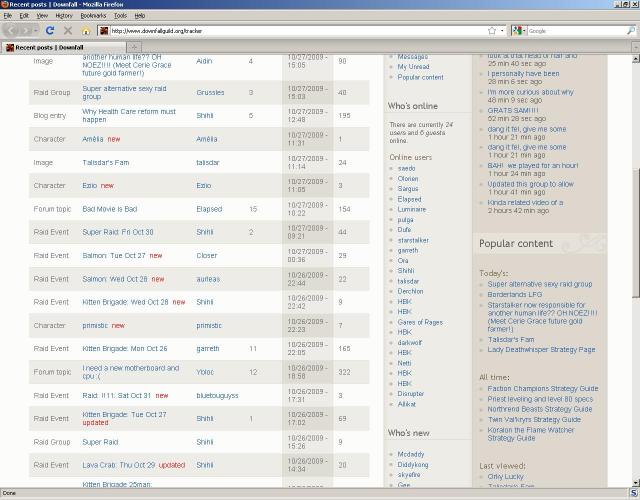Click the scrollbar down arrow
This screenshot has width=640, height=500.
636,483
